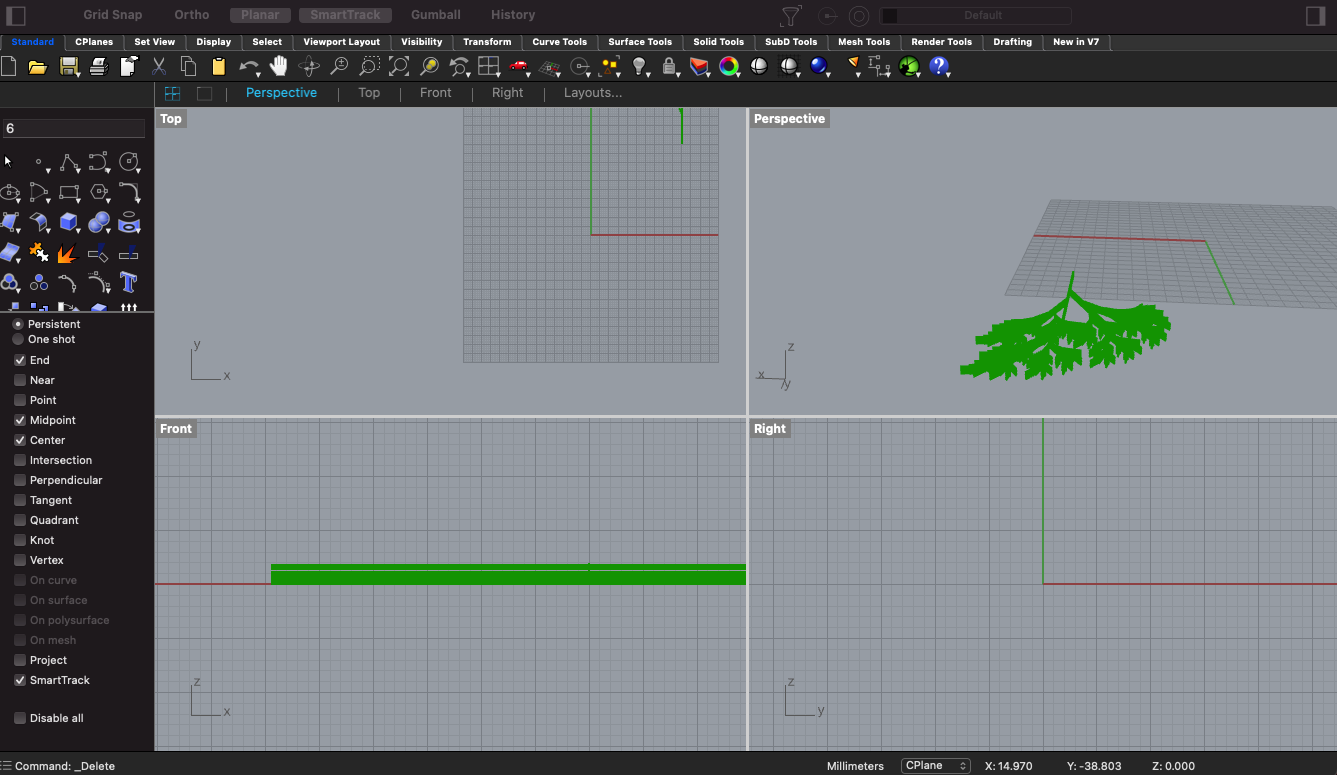
Task: Open the Mesh Tools toolbar tab
Action: (x=864, y=42)
